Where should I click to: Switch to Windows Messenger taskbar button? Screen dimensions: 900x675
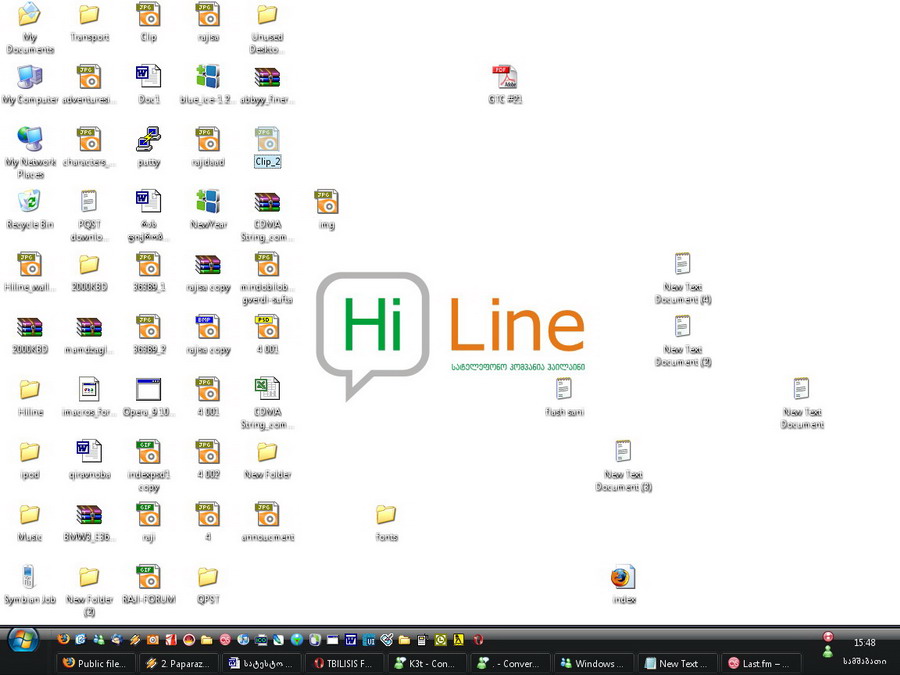(x=593, y=664)
